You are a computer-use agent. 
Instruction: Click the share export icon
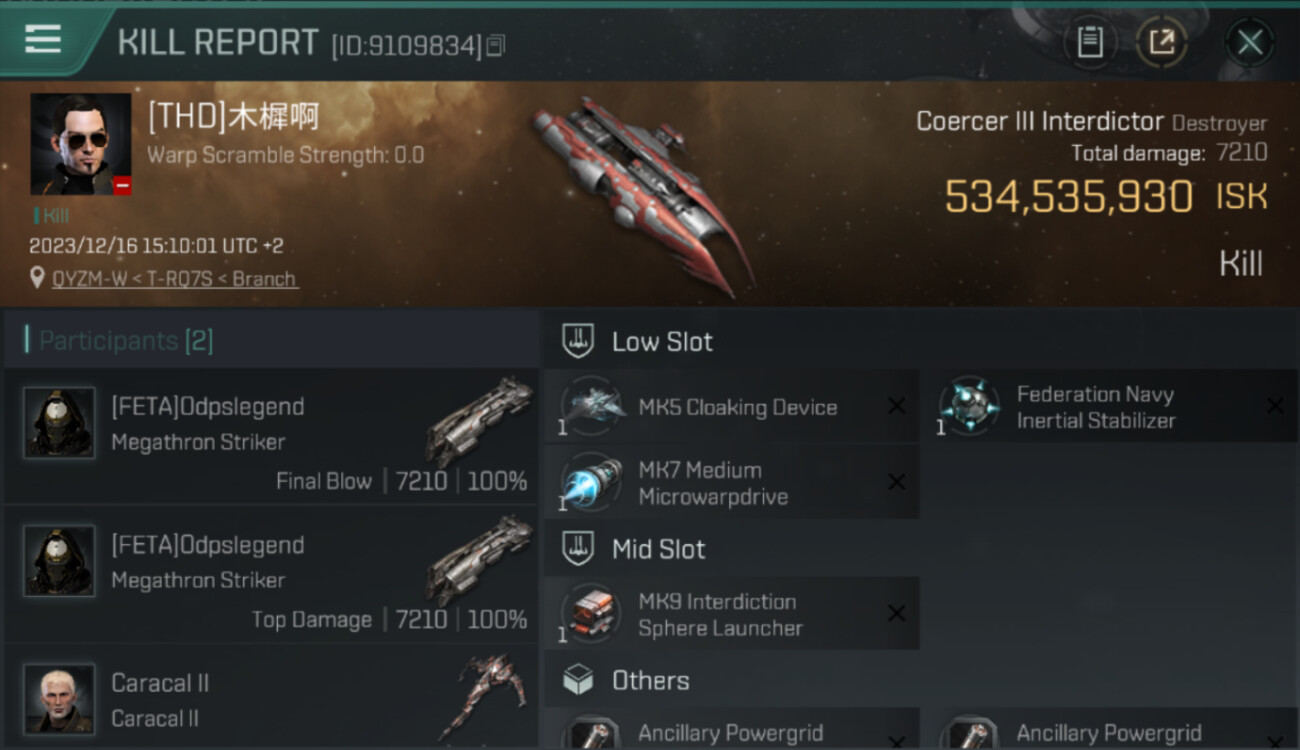(1161, 42)
